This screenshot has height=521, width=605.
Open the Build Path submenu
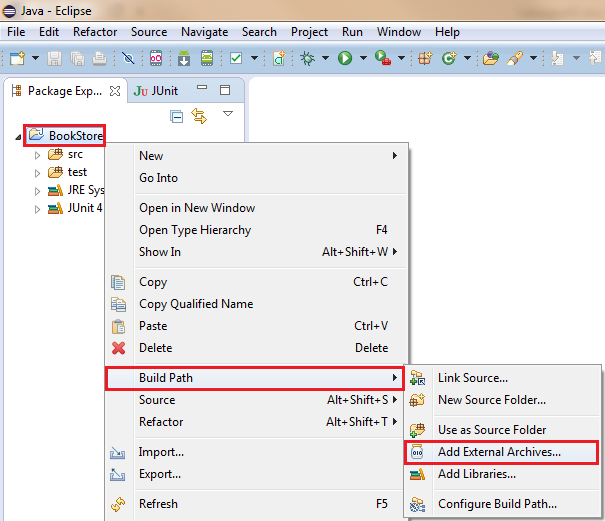tap(255, 378)
